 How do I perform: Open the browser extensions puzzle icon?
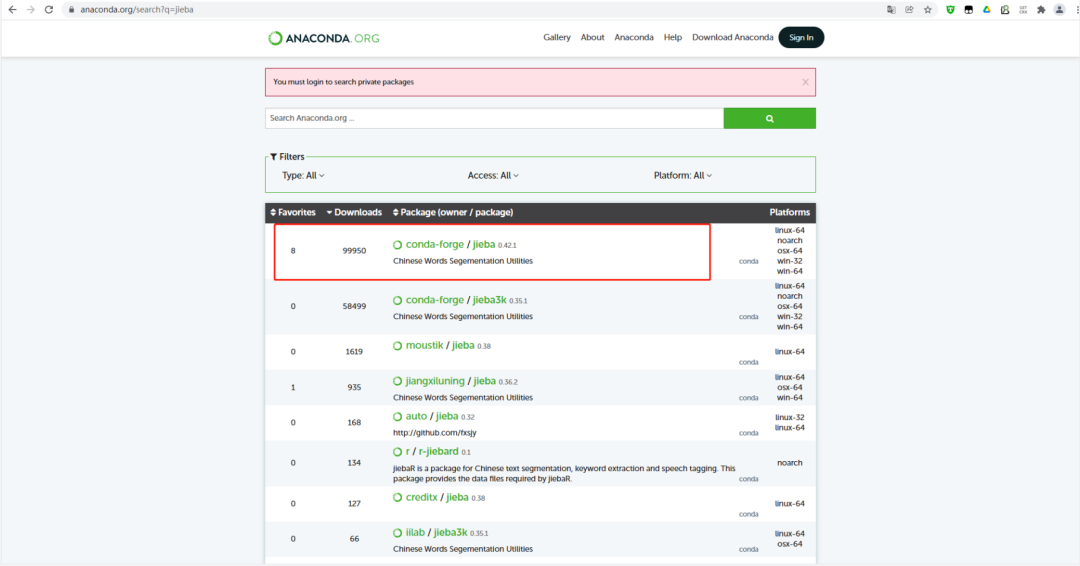coord(1041,9)
